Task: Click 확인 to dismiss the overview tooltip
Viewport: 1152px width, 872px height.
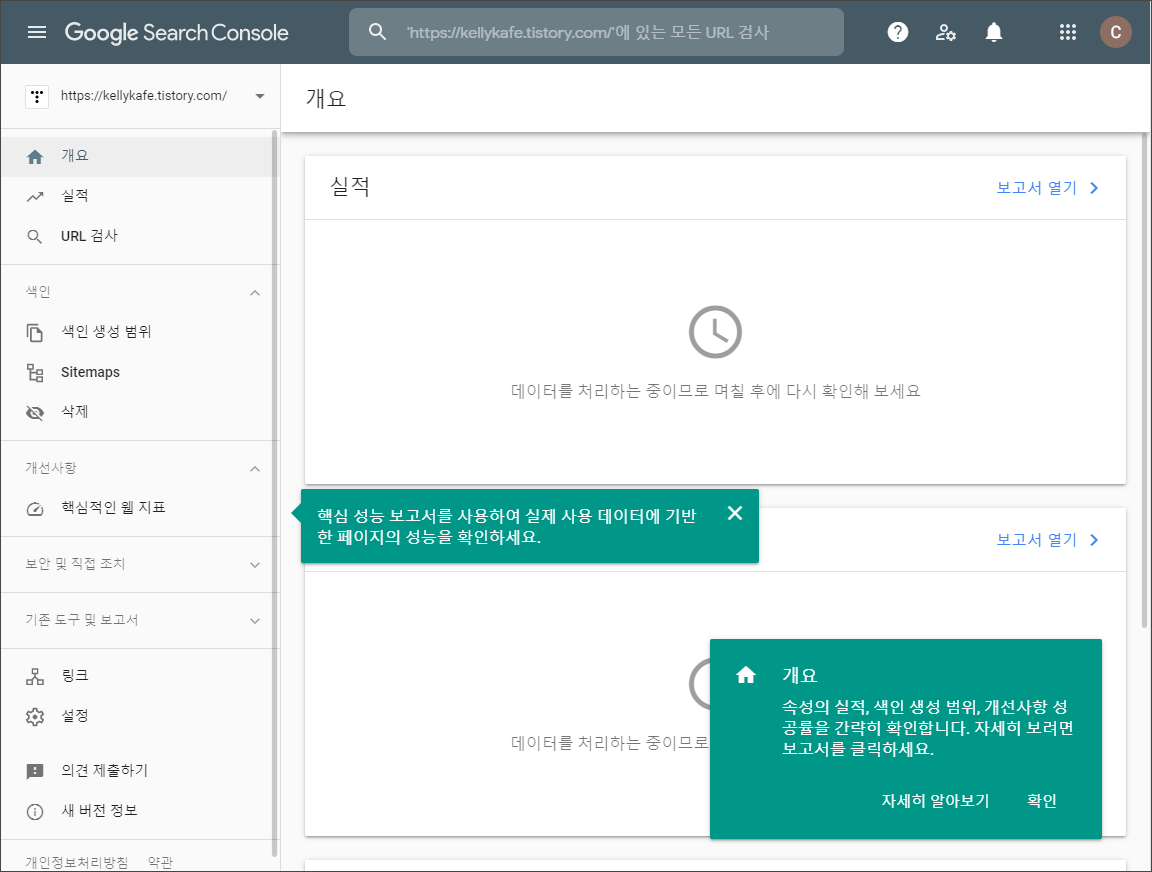Action: pyautogui.click(x=1041, y=800)
